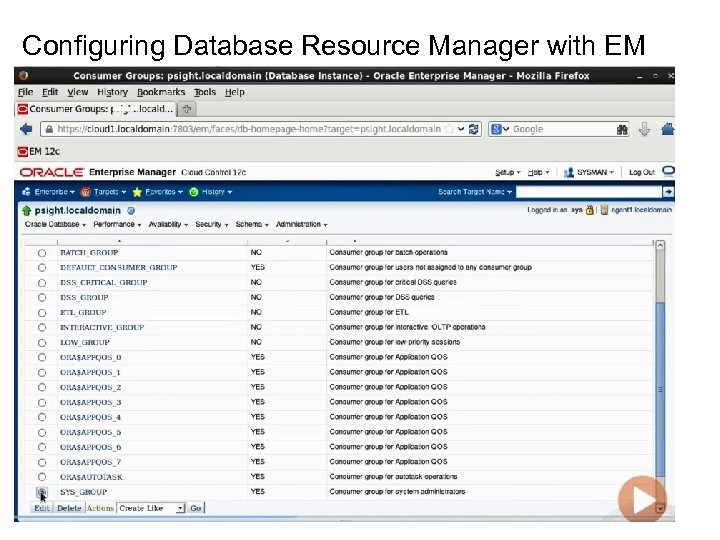Select the ETL_GROUP radio button
This screenshot has width=720, height=540.
[42, 313]
